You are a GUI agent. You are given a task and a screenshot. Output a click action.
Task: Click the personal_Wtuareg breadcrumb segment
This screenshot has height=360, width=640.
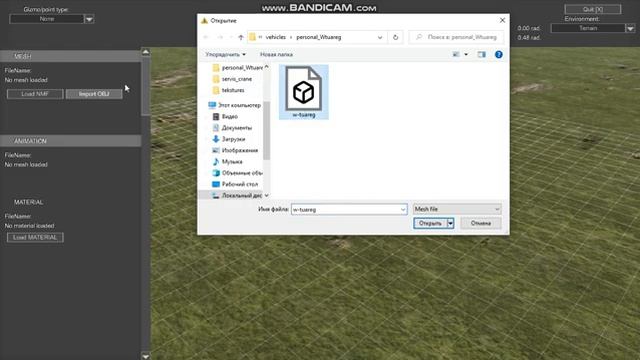pos(318,37)
